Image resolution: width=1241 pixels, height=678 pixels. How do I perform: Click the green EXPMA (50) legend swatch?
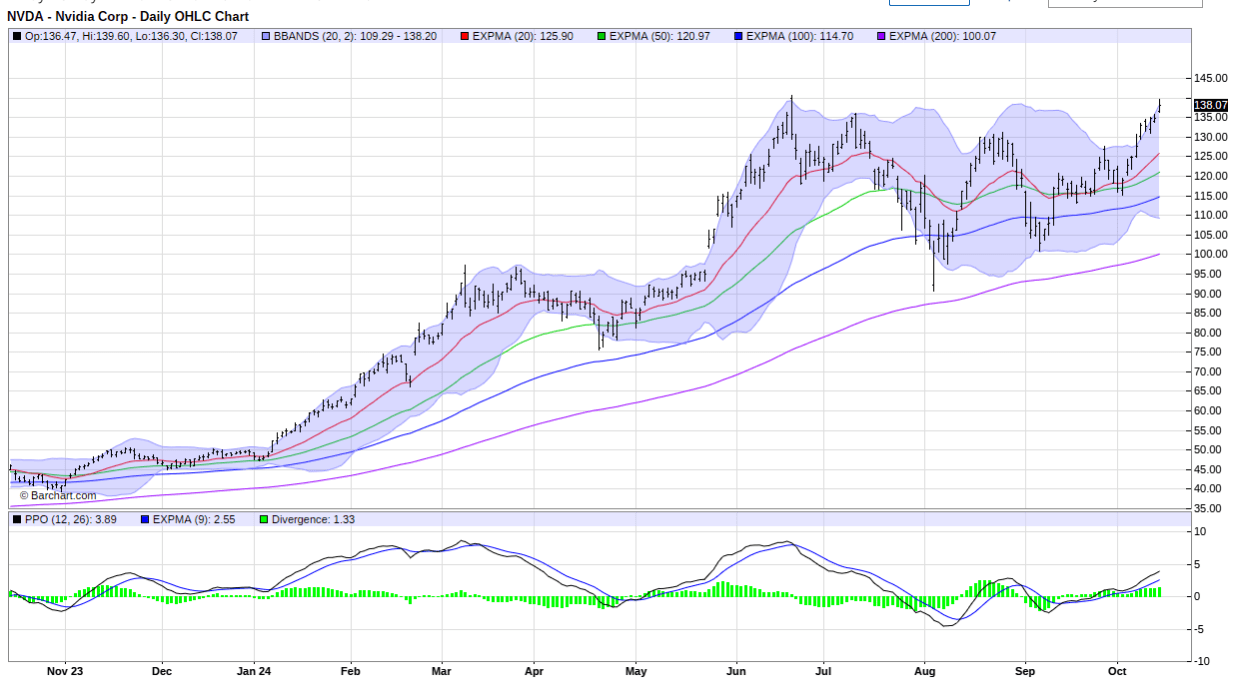click(x=601, y=36)
